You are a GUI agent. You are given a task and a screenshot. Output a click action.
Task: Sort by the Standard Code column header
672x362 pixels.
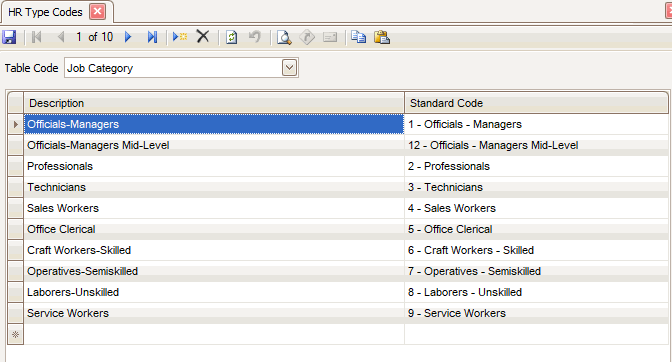point(536,103)
